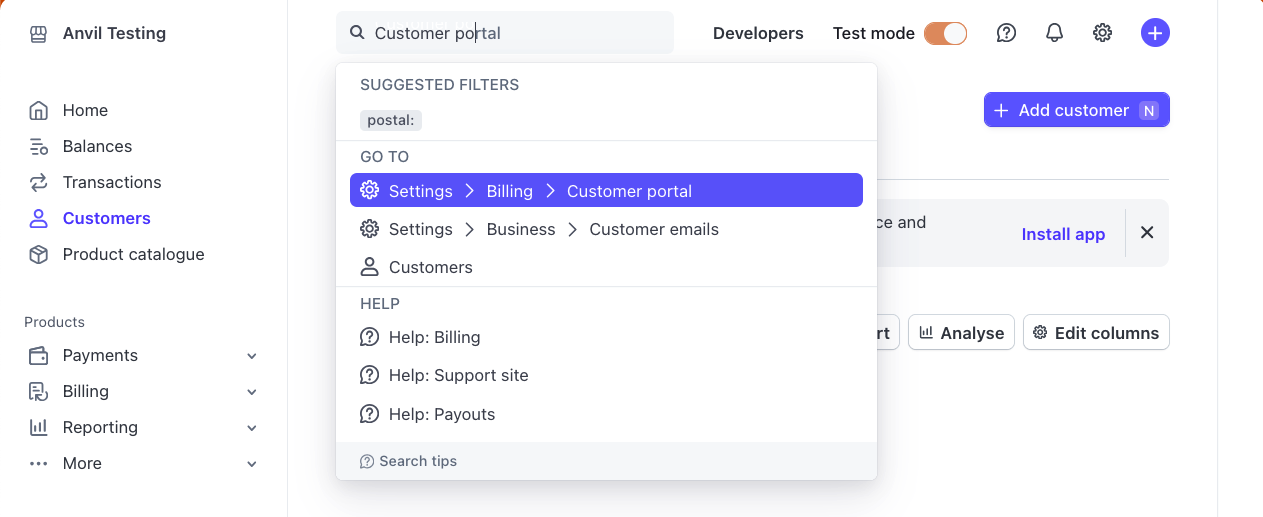Click the Home icon in sidebar
The height and width of the screenshot is (517, 1263).
pyautogui.click(x=38, y=110)
